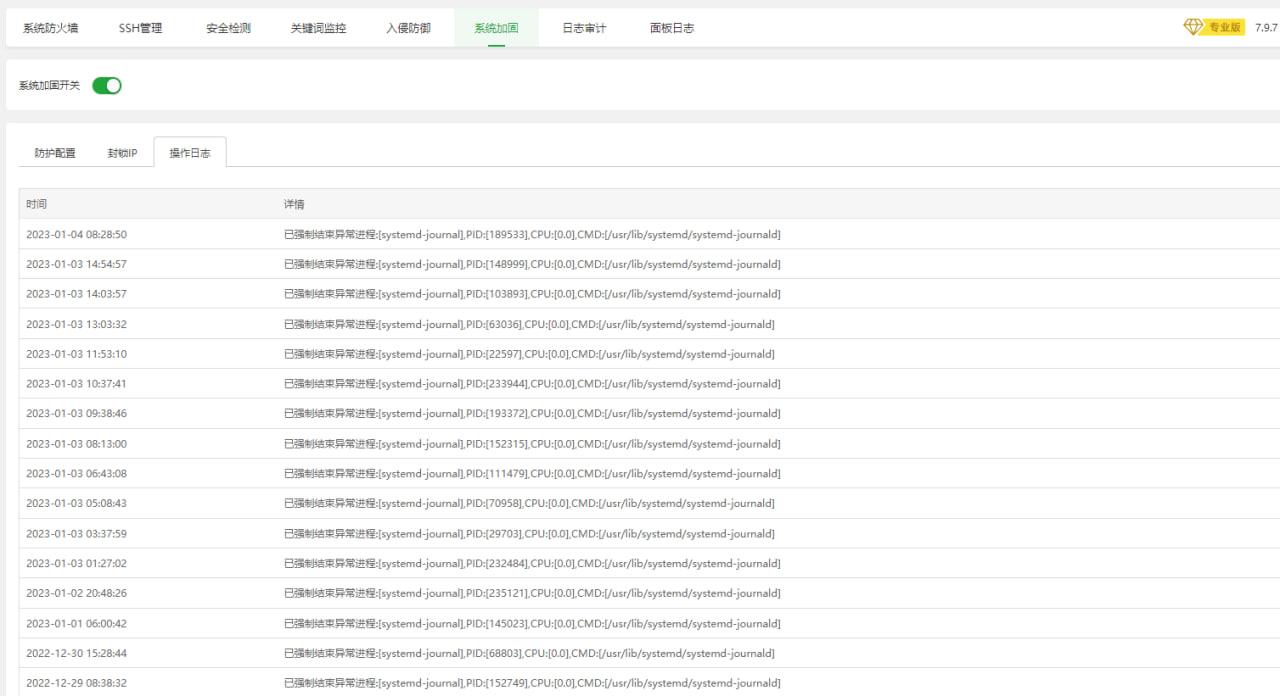Select timestamp 2023-01-03 03:37:59
Viewport: 1280px width, 696px height.
click(x=76, y=534)
